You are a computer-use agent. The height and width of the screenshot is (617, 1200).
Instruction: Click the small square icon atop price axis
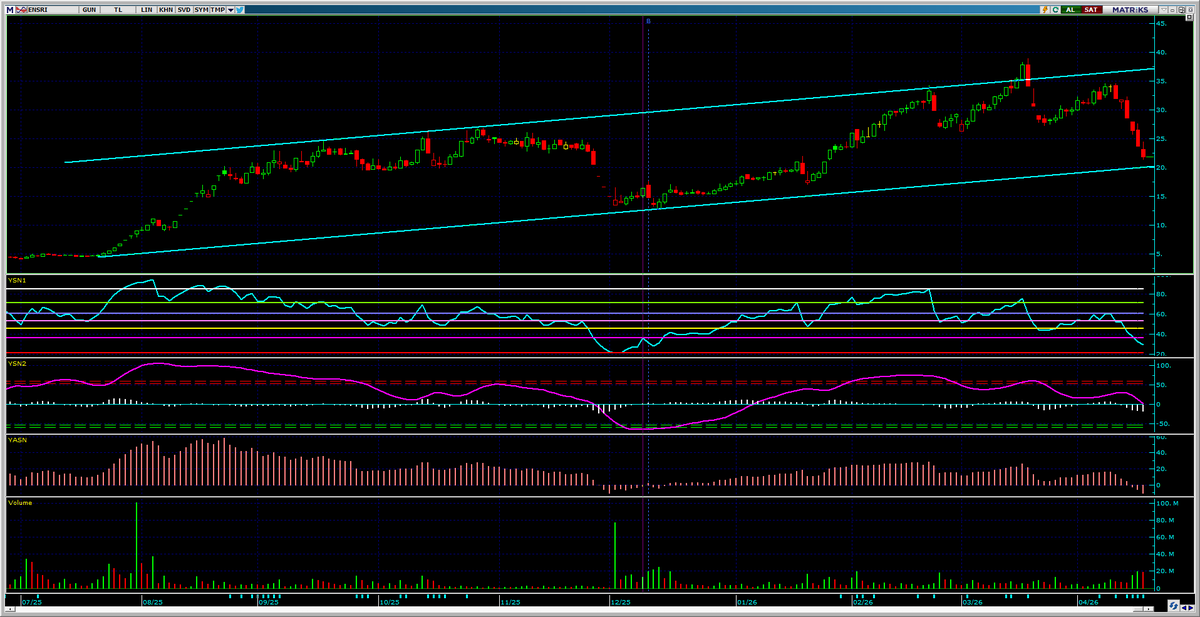point(1189,17)
